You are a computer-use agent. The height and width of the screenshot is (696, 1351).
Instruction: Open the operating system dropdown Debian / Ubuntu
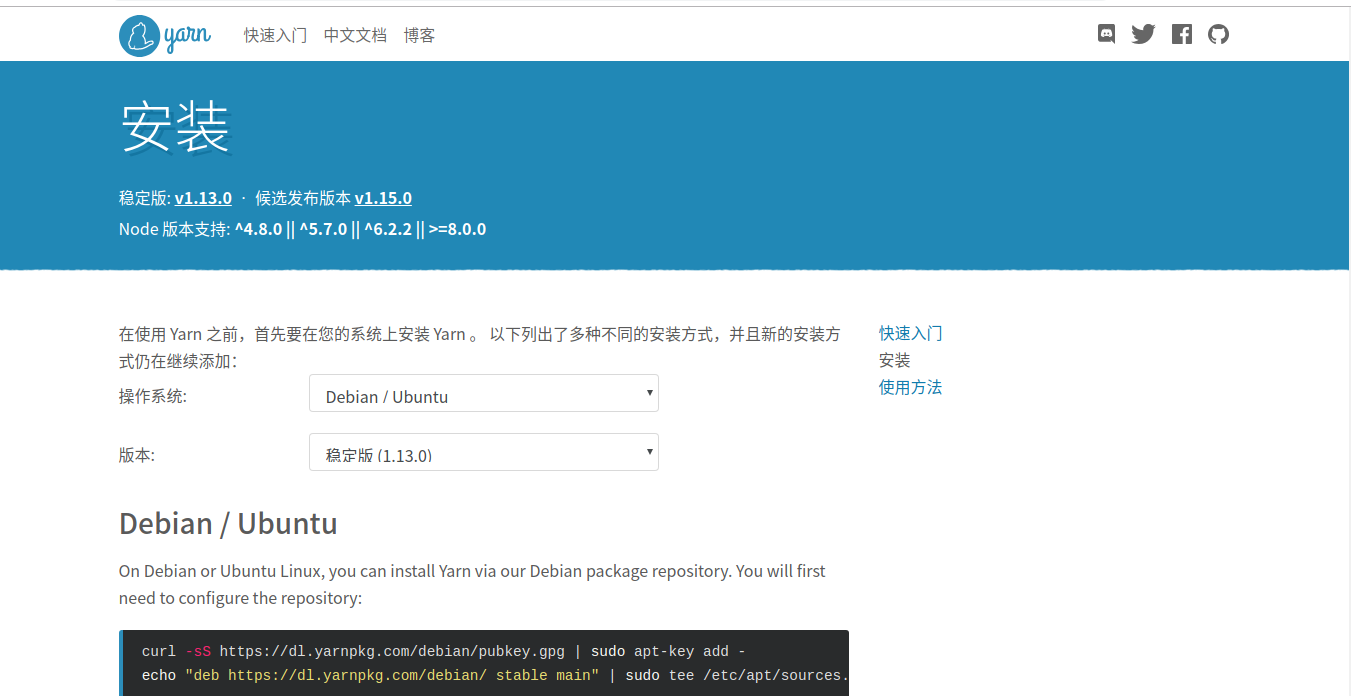[x=484, y=393]
